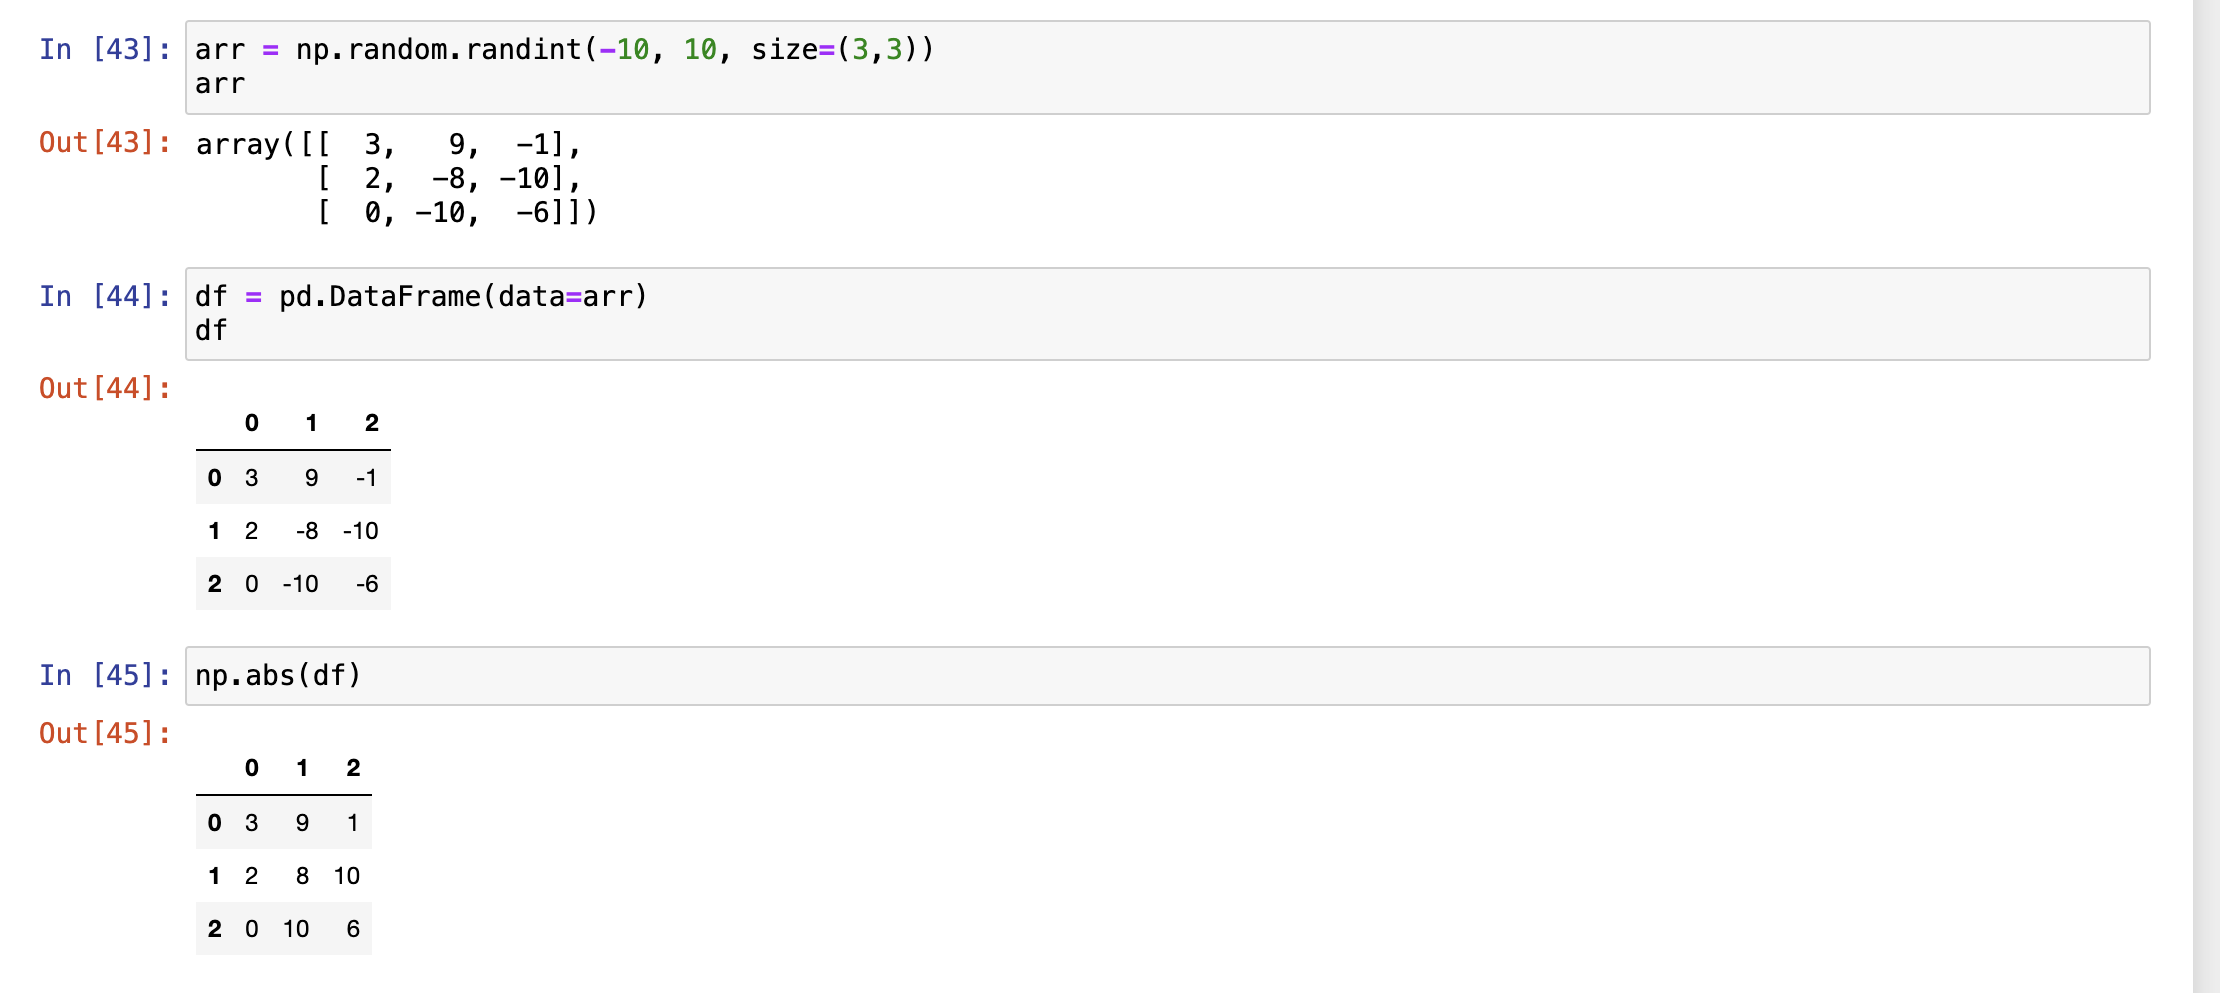Click column header 2 in Out[44] table
The width and height of the screenshot is (2220, 993).
pyautogui.click(x=371, y=423)
